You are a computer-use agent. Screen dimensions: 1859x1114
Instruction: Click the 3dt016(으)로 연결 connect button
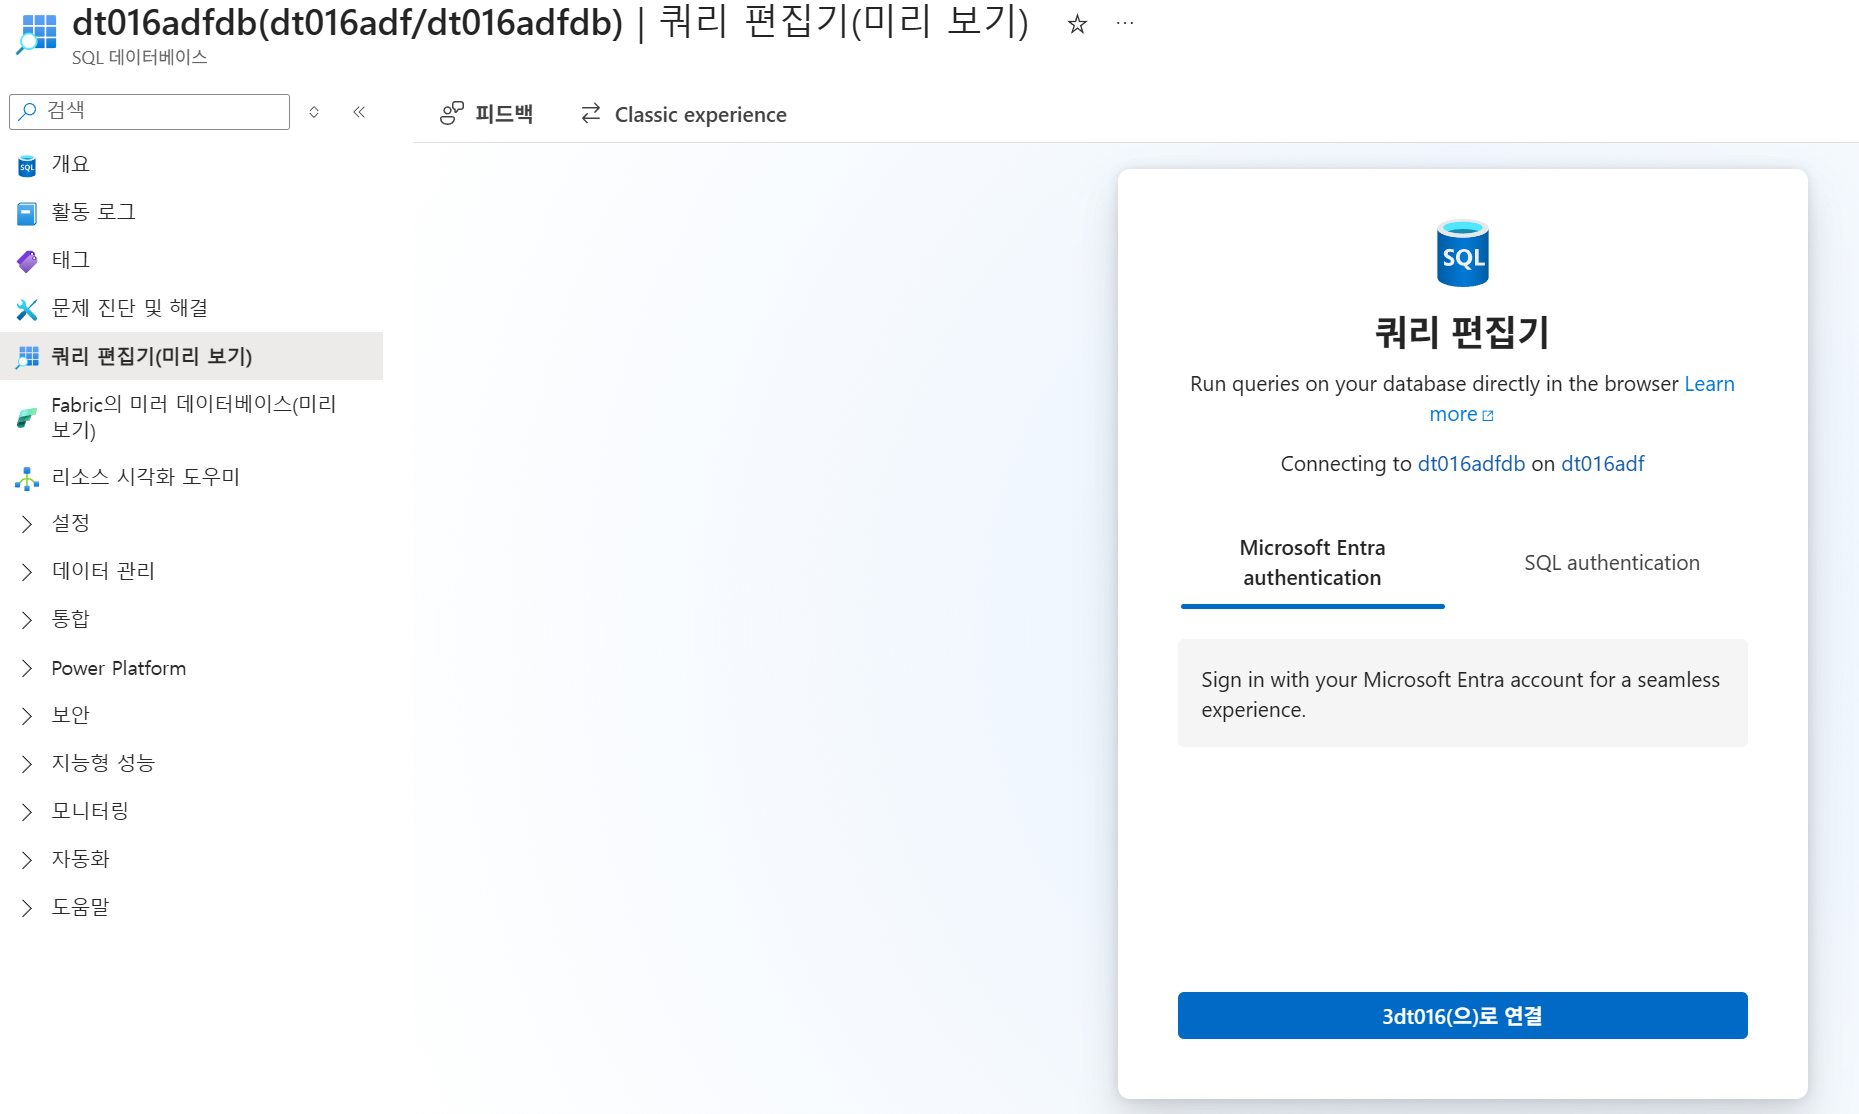[x=1462, y=1016]
